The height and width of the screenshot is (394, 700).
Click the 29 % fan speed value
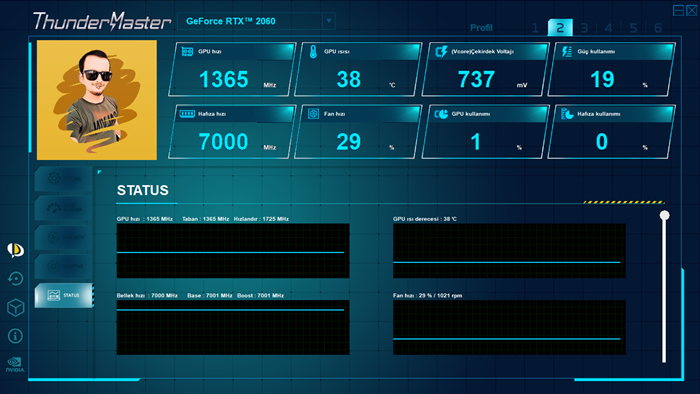point(349,142)
